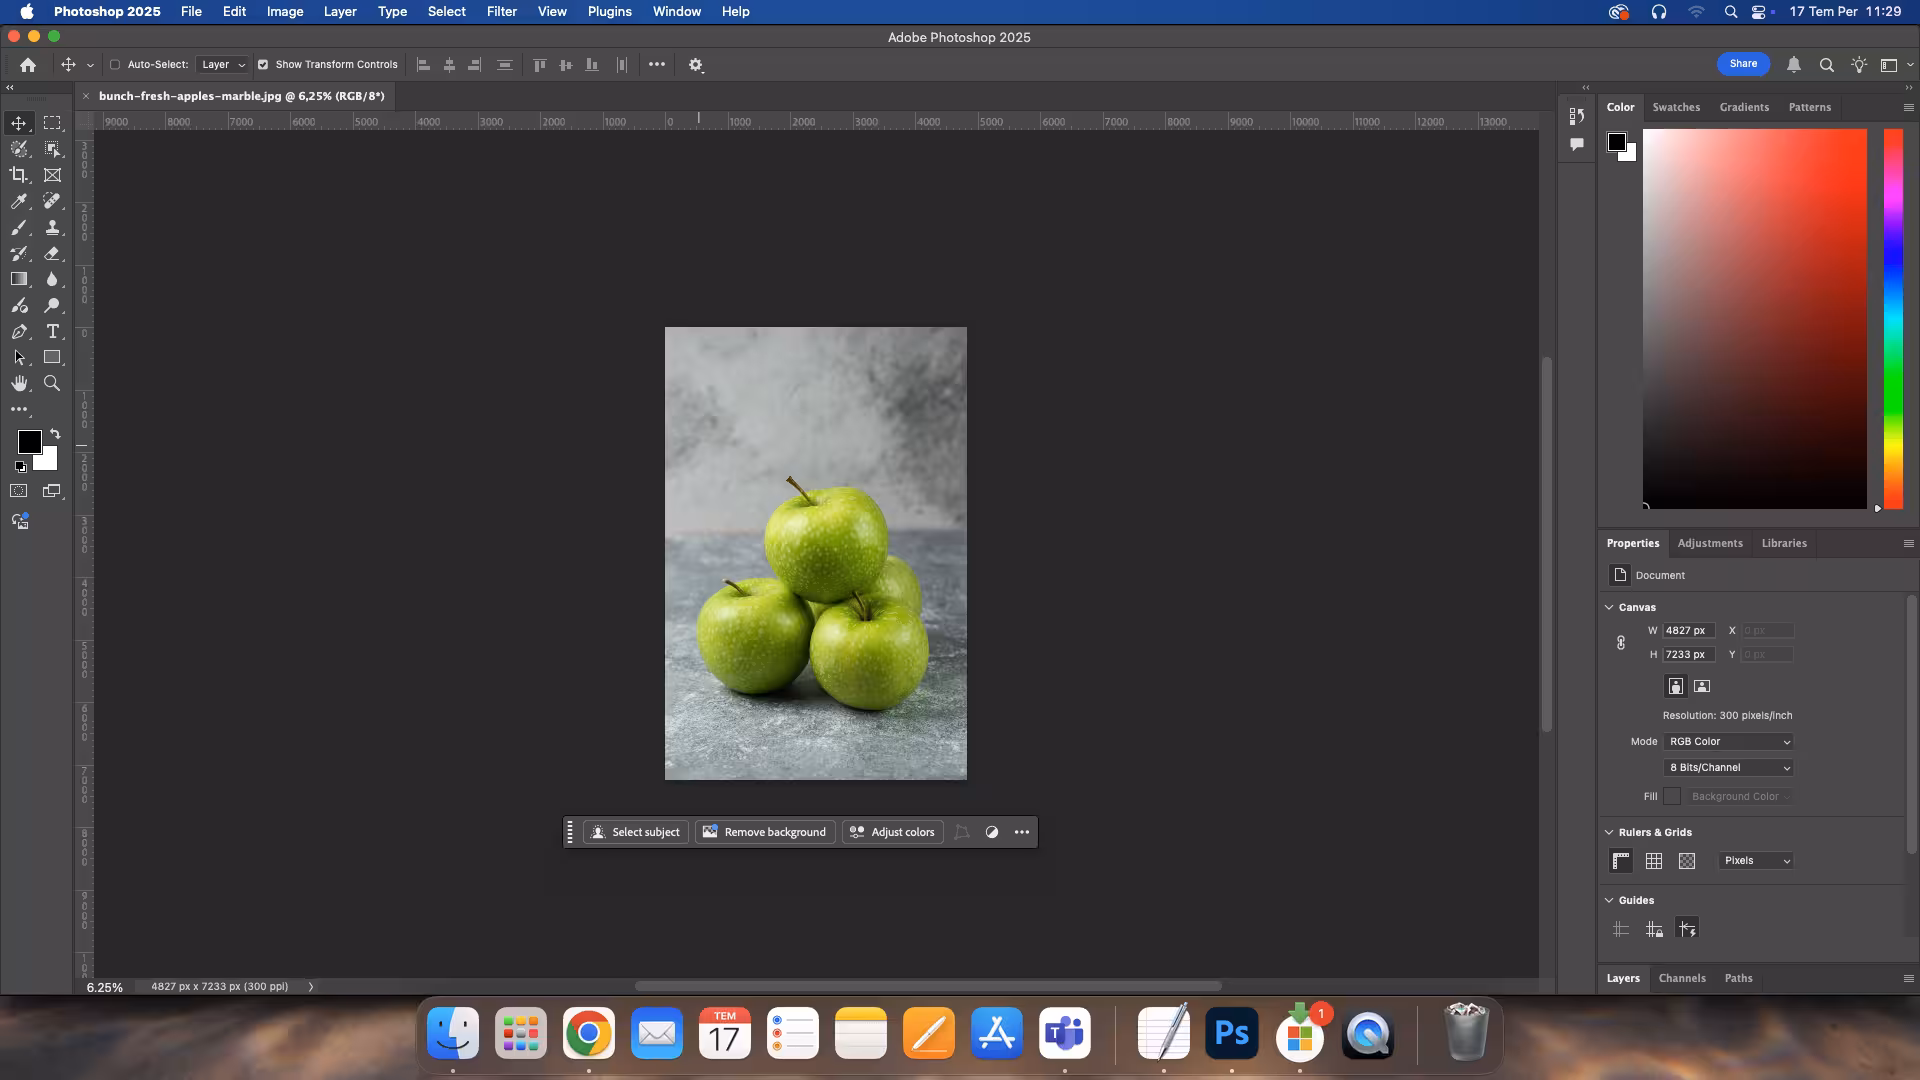
Task: Open the Mode RGB Color dropdown
Action: [x=1728, y=742]
